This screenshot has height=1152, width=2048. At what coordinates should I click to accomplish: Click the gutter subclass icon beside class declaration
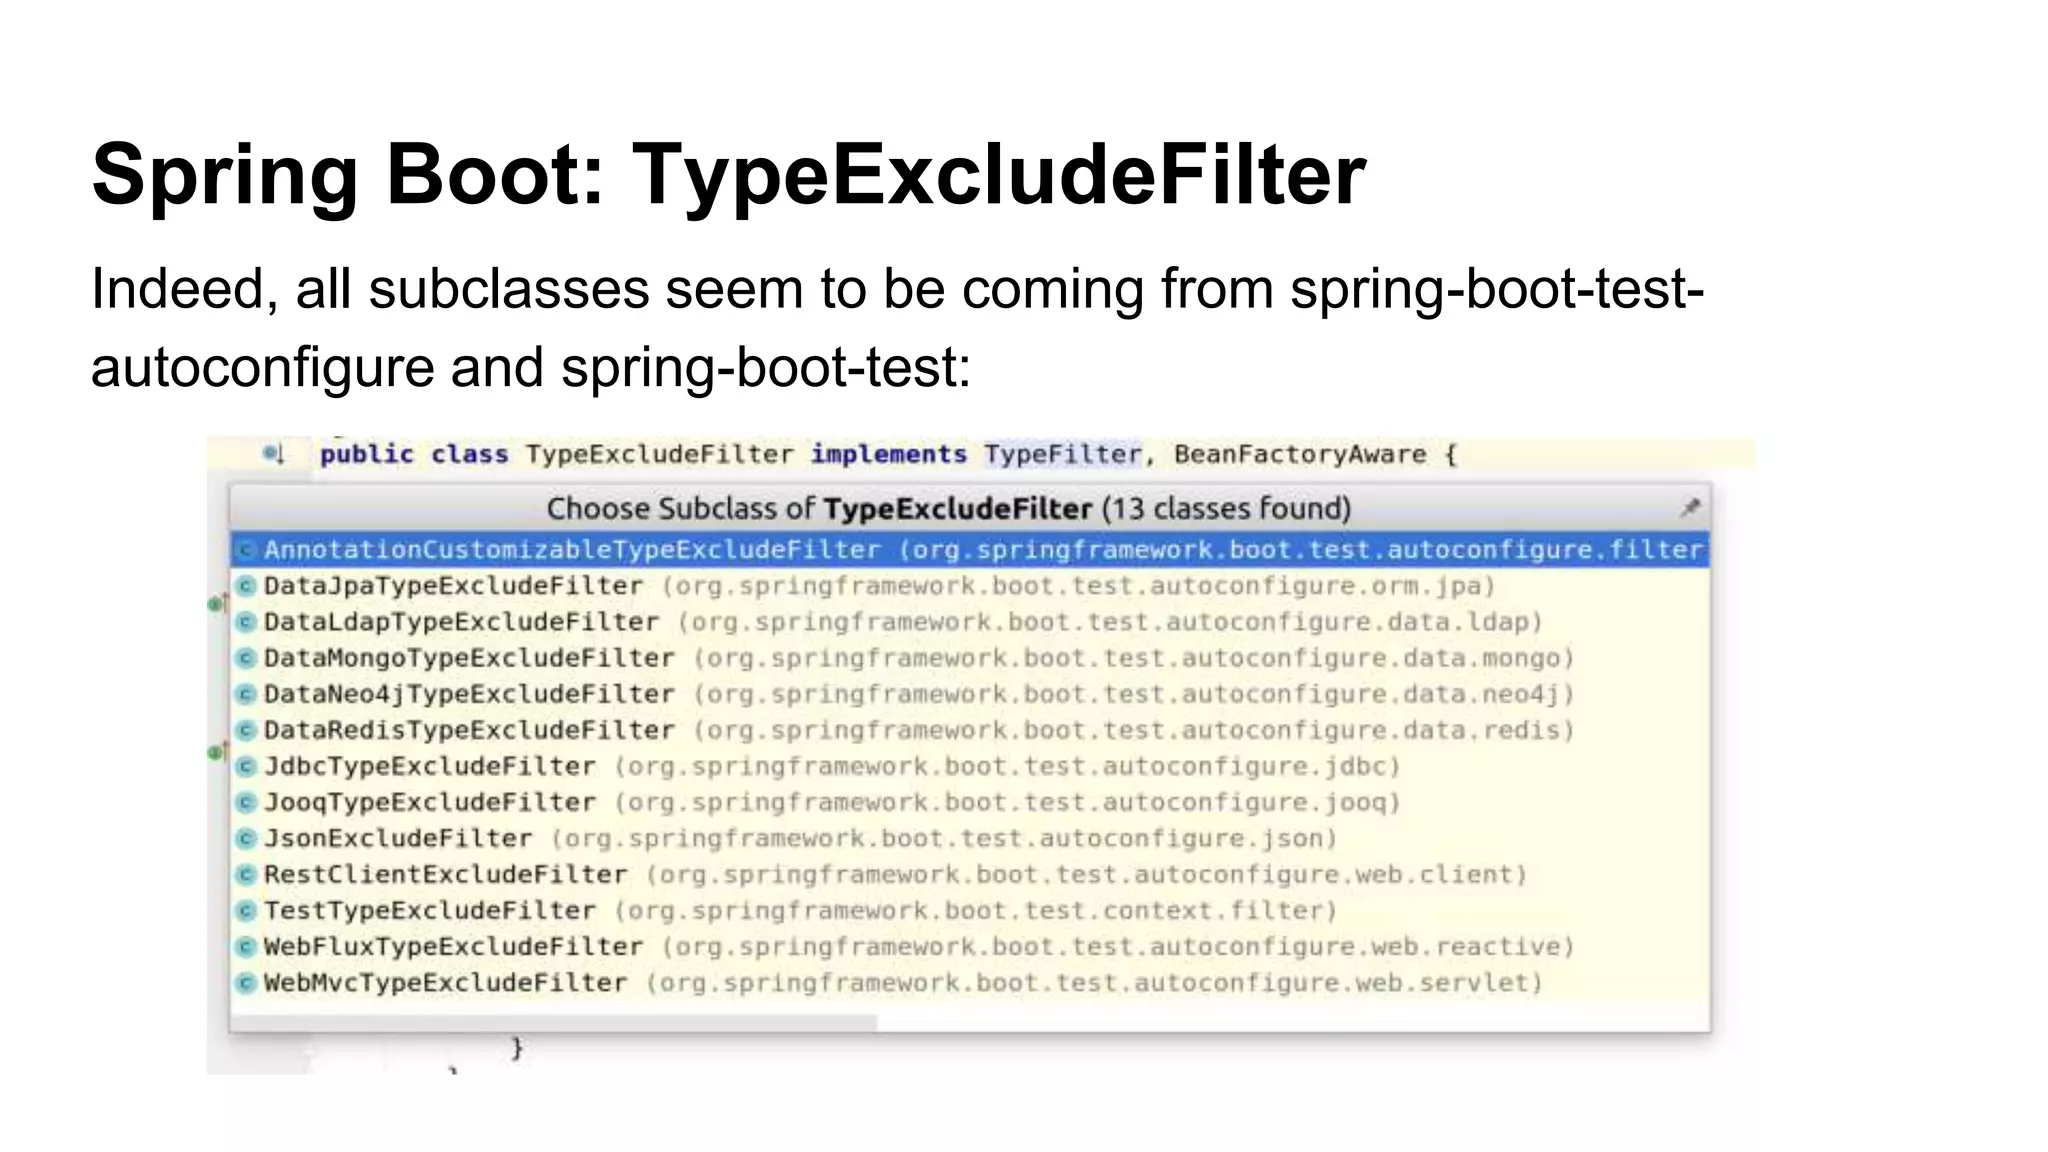[273, 455]
